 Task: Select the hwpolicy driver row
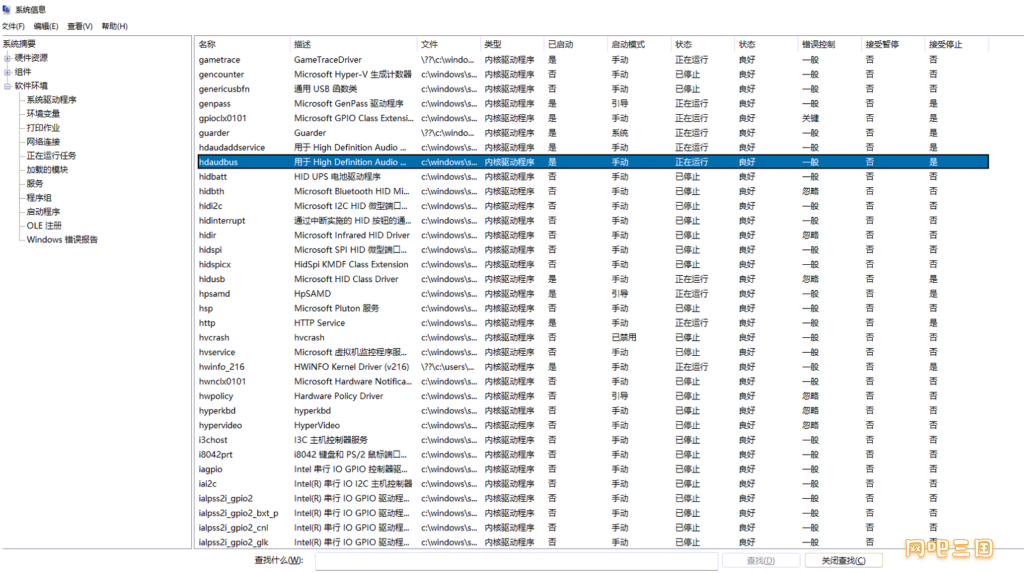(593, 396)
